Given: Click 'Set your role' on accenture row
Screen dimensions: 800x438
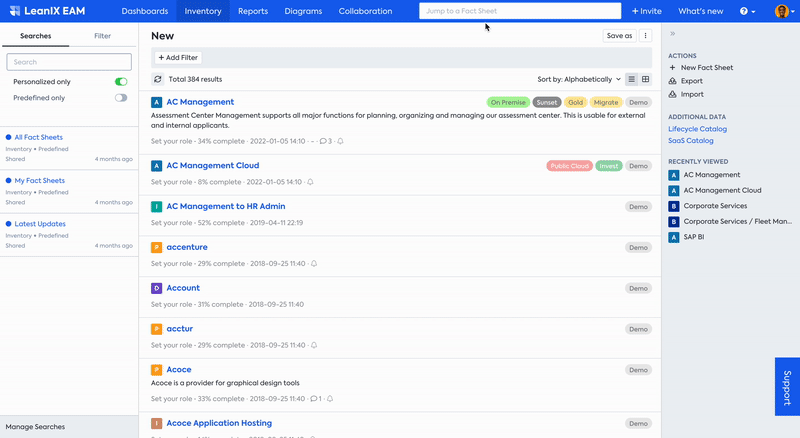Looking at the screenshot, I should pyautogui.click(x=171, y=264).
